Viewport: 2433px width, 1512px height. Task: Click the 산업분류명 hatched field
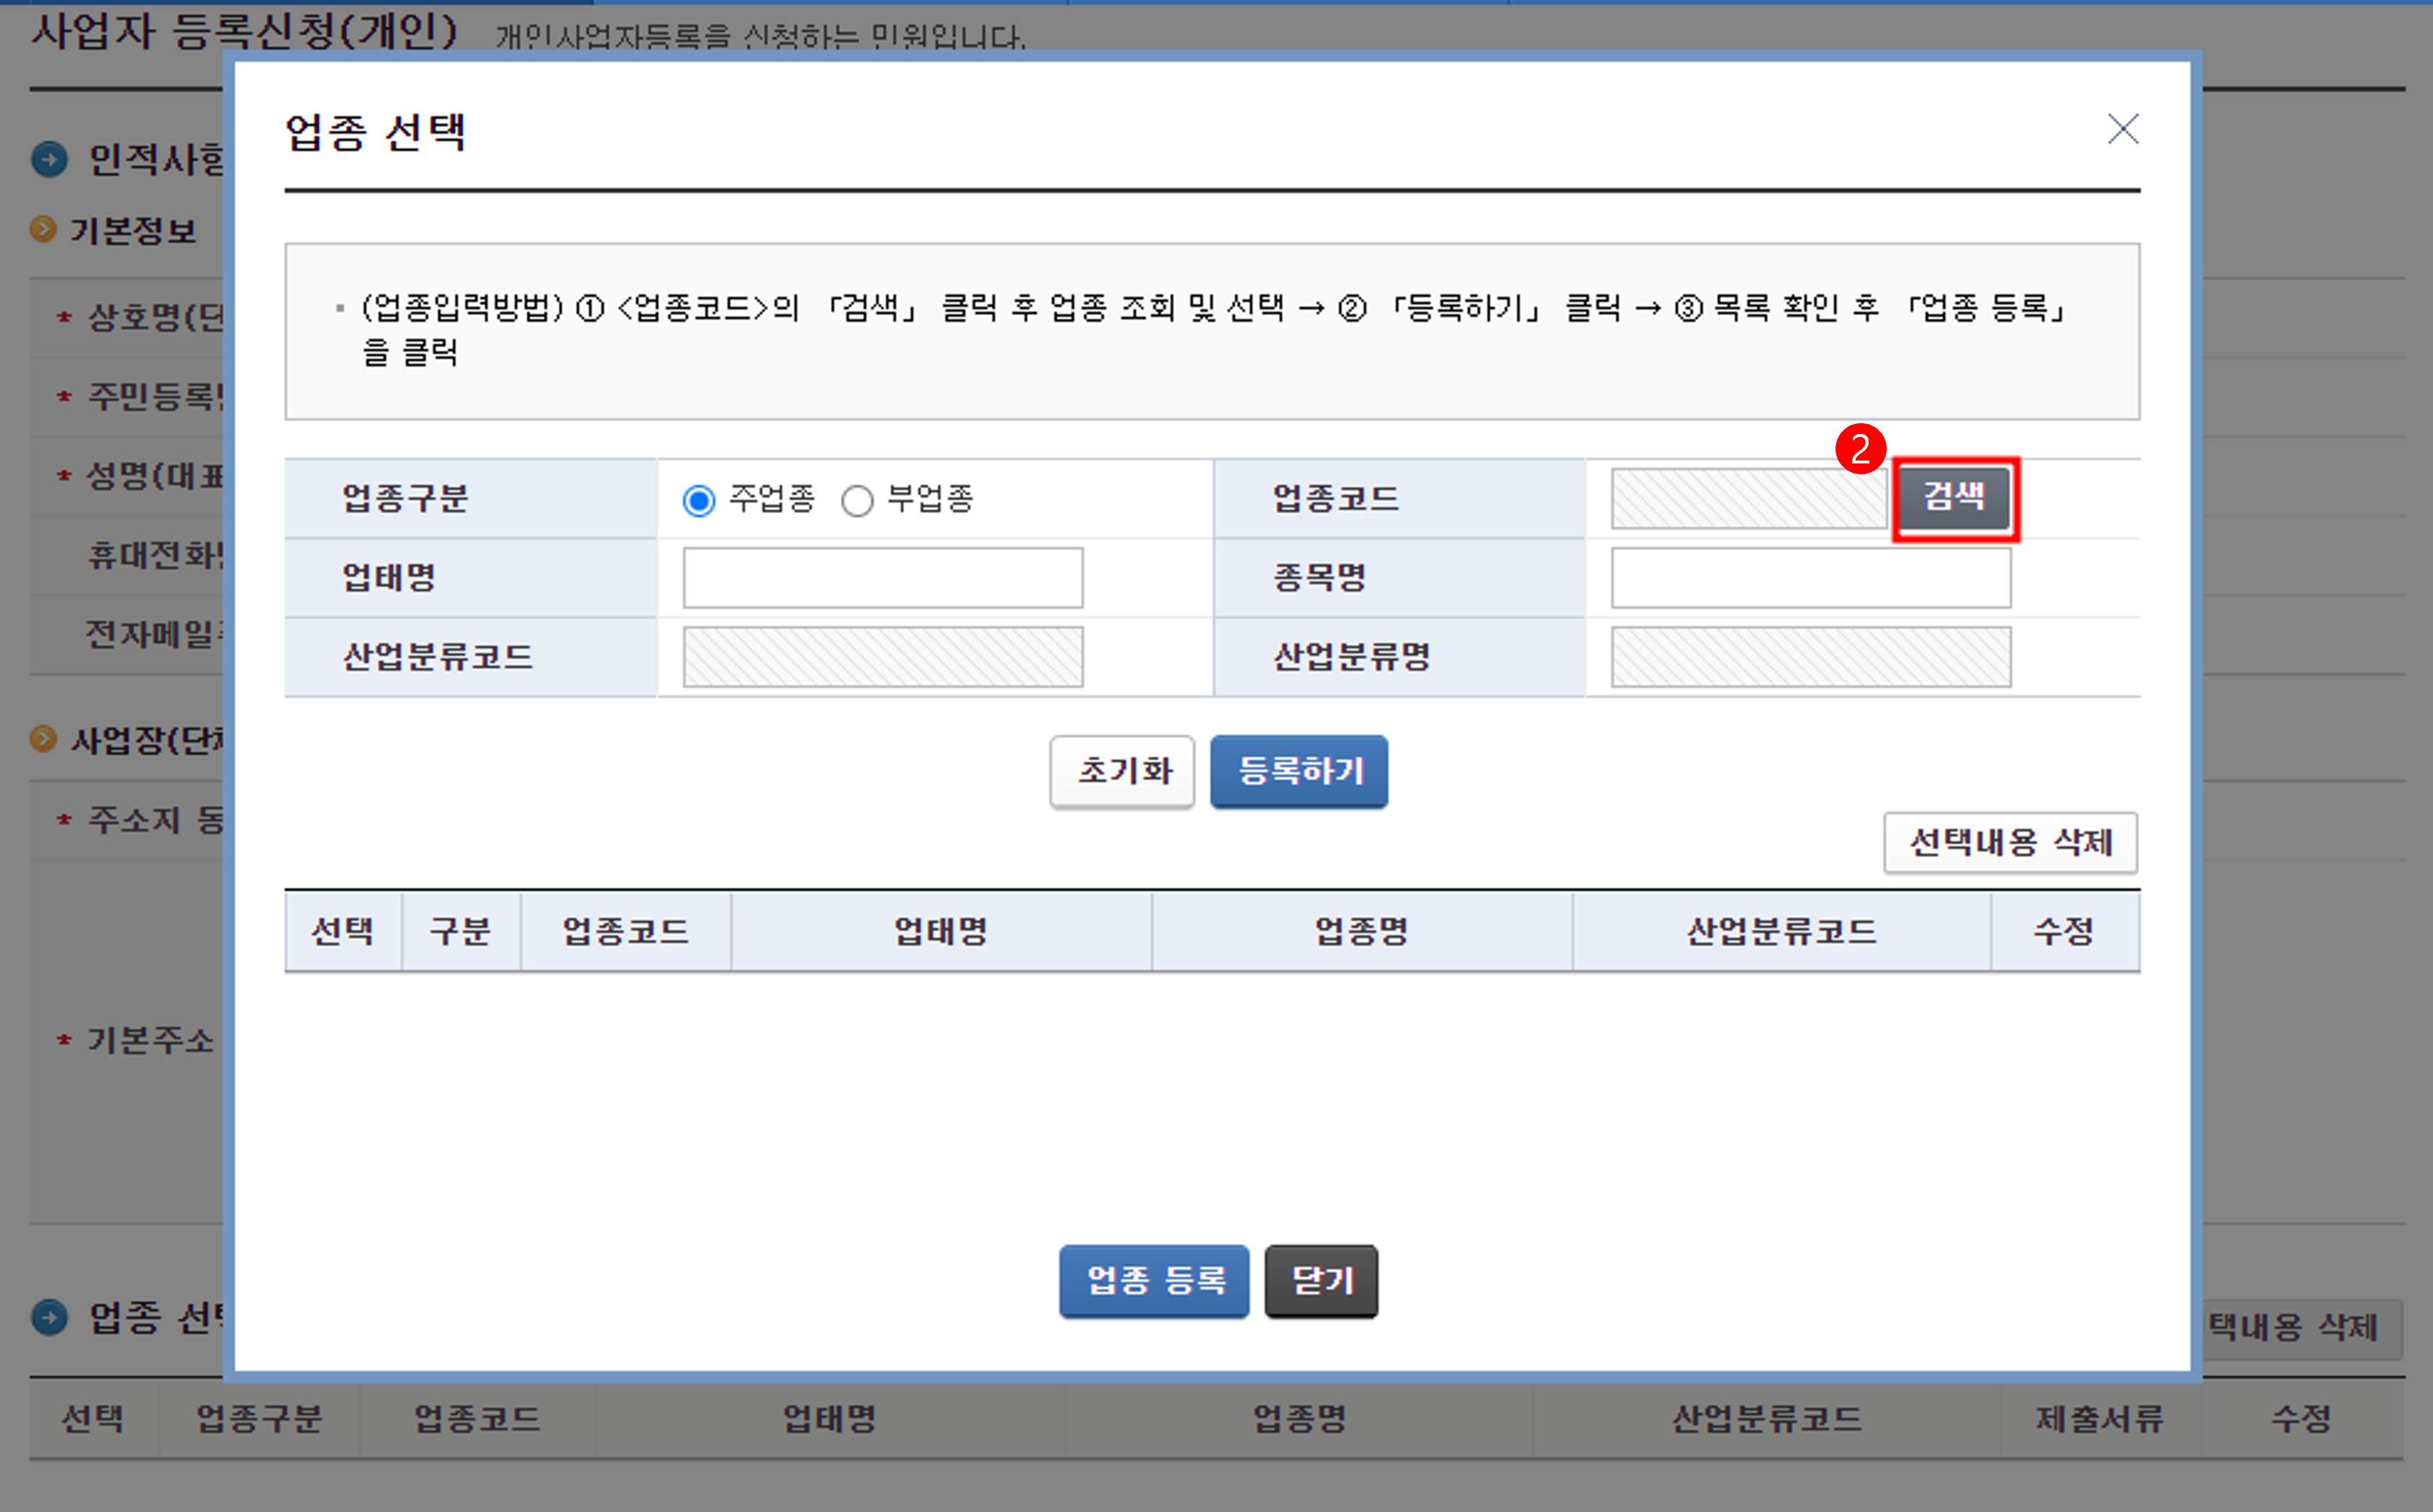(1810, 657)
